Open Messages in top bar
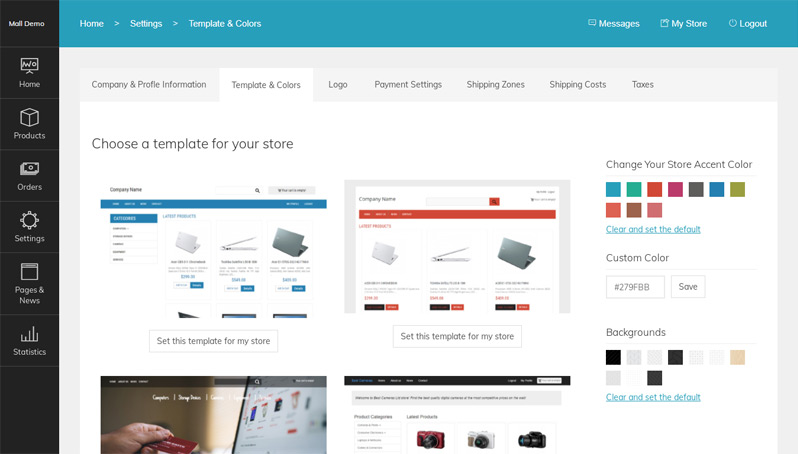This screenshot has width=798, height=454. 613,23
